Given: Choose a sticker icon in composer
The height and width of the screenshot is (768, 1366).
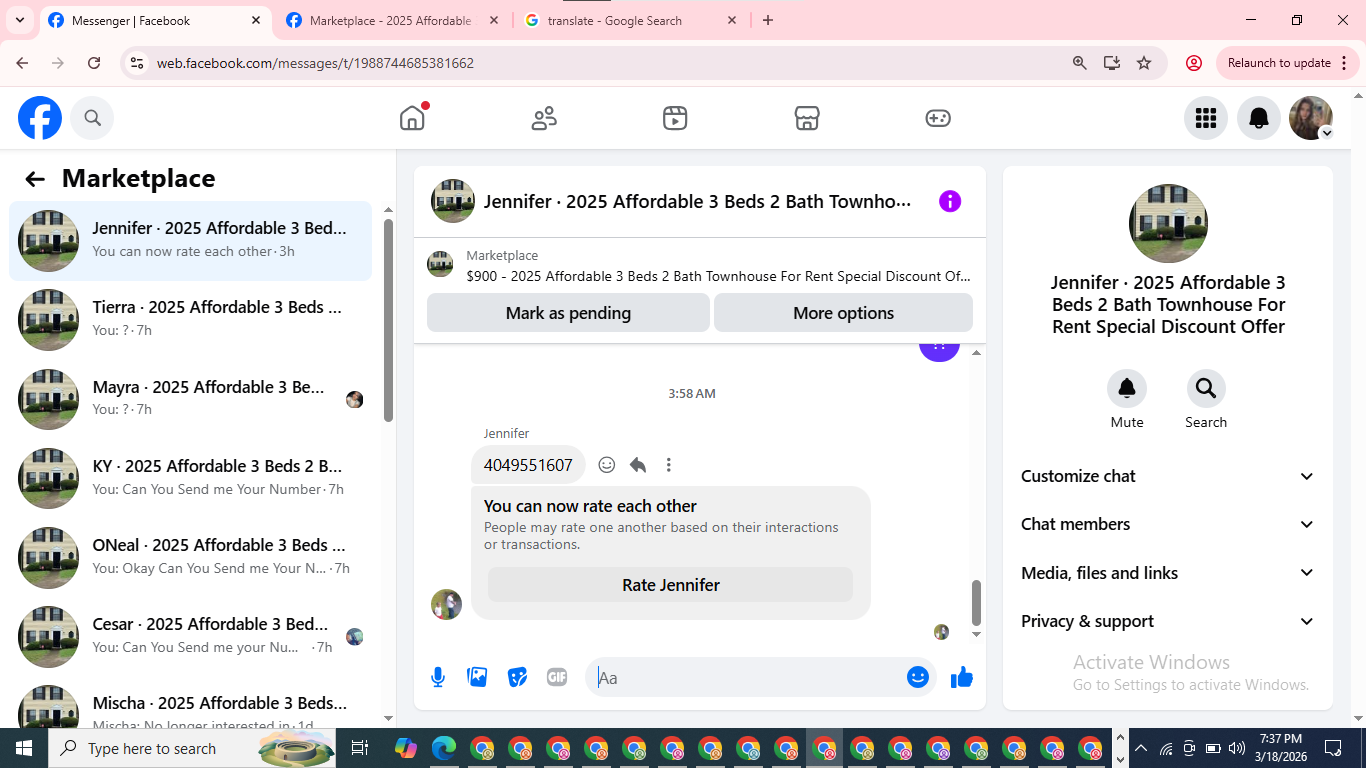Looking at the screenshot, I should 517,677.
